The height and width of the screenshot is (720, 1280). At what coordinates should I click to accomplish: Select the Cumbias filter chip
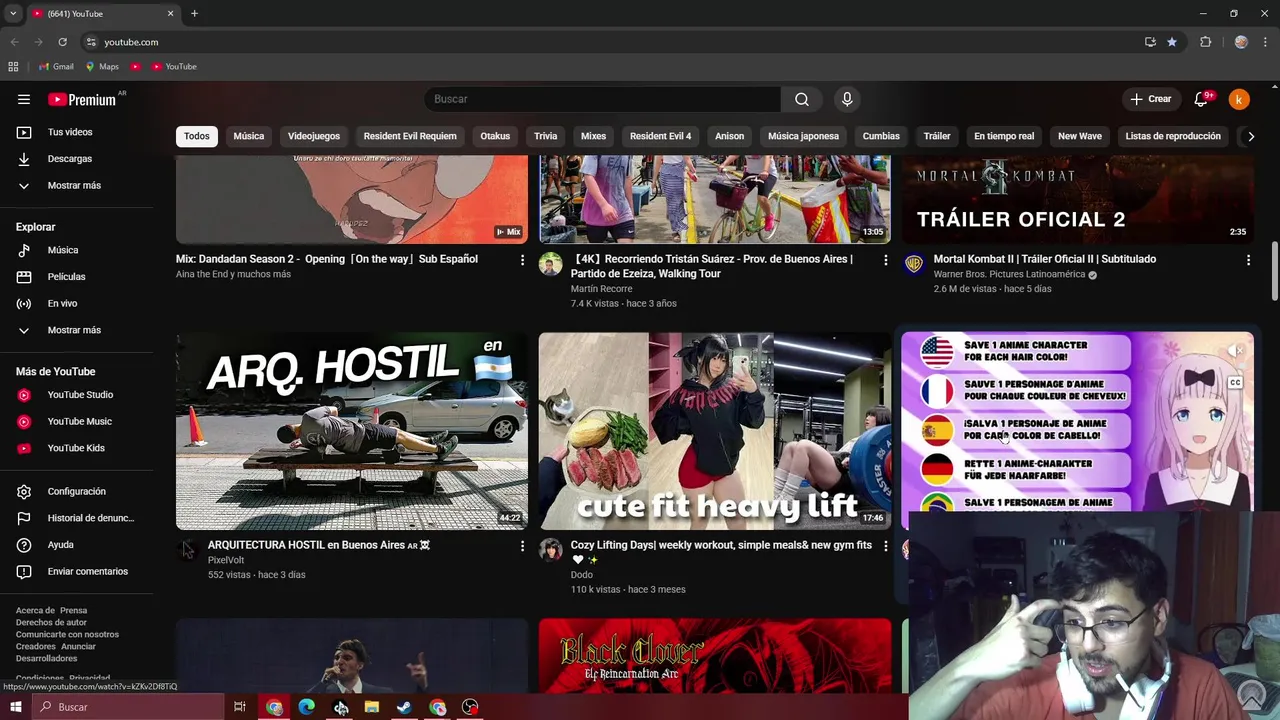pos(881,136)
